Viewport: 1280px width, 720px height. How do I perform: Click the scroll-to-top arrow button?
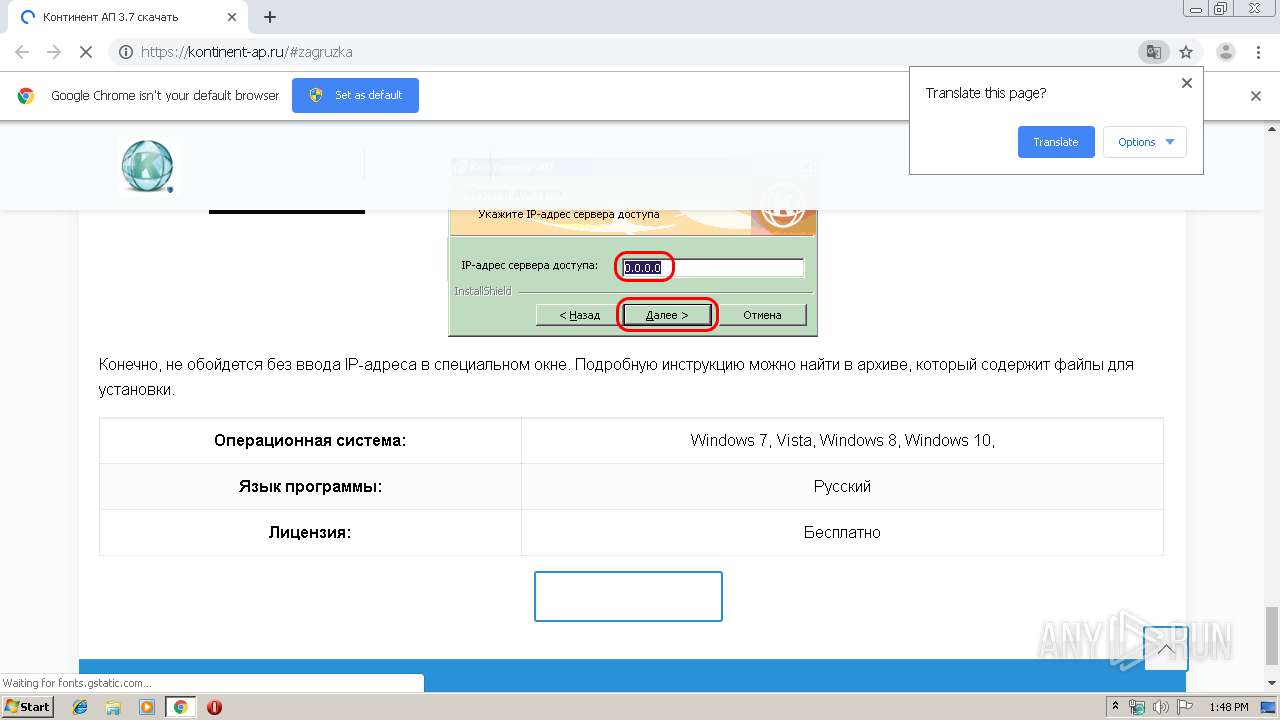click(x=1166, y=648)
